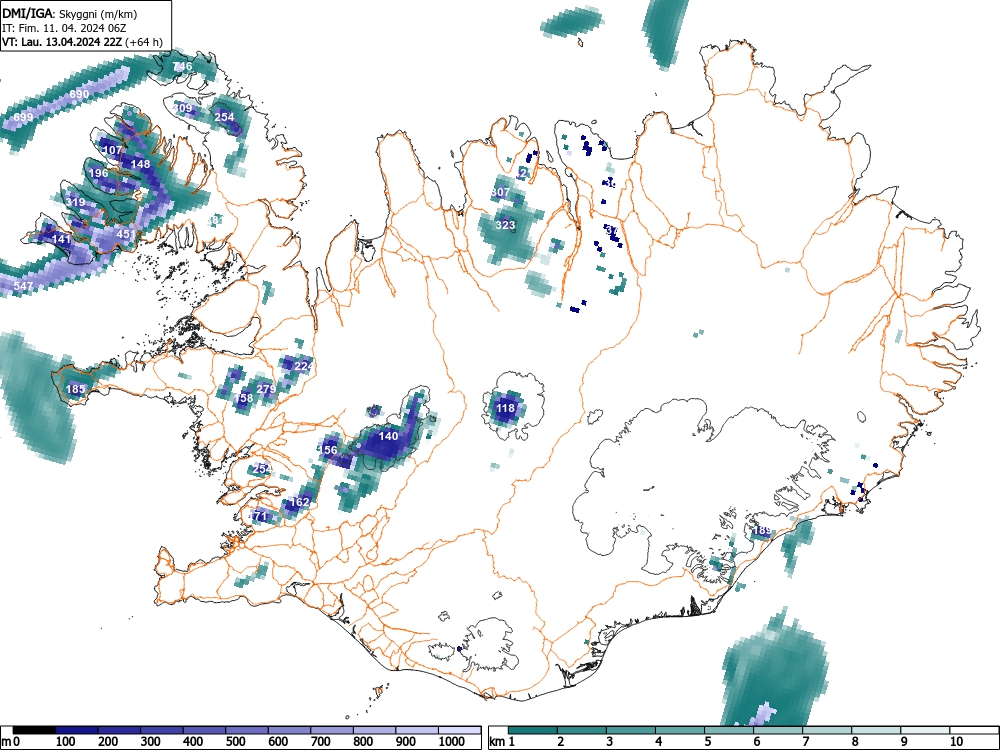Select the pale lavender 900–1000 m legend swatch
The image size is (1000, 750).
coord(417,730)
